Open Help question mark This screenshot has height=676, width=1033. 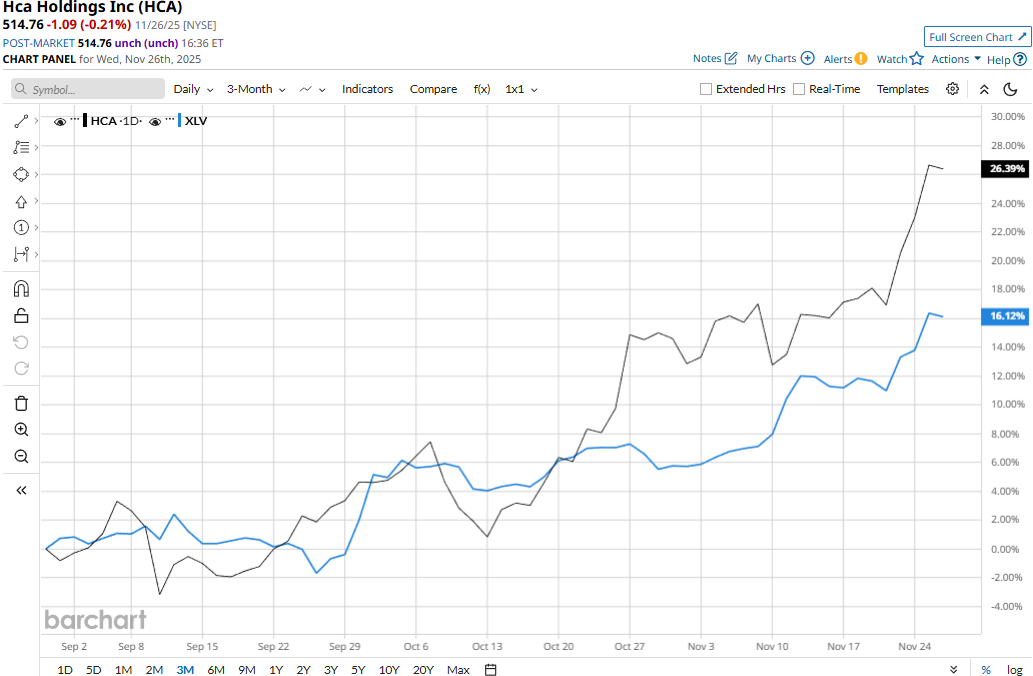pyautogui.click(x=1019, y=59)
